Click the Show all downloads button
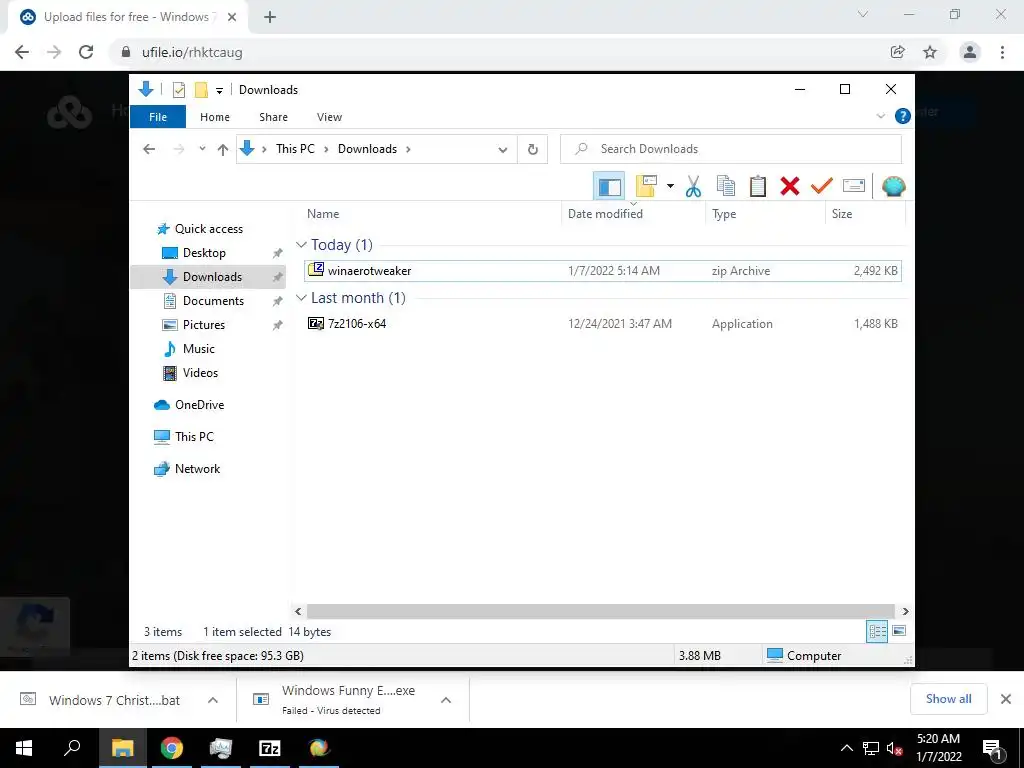 click(948, 699)
